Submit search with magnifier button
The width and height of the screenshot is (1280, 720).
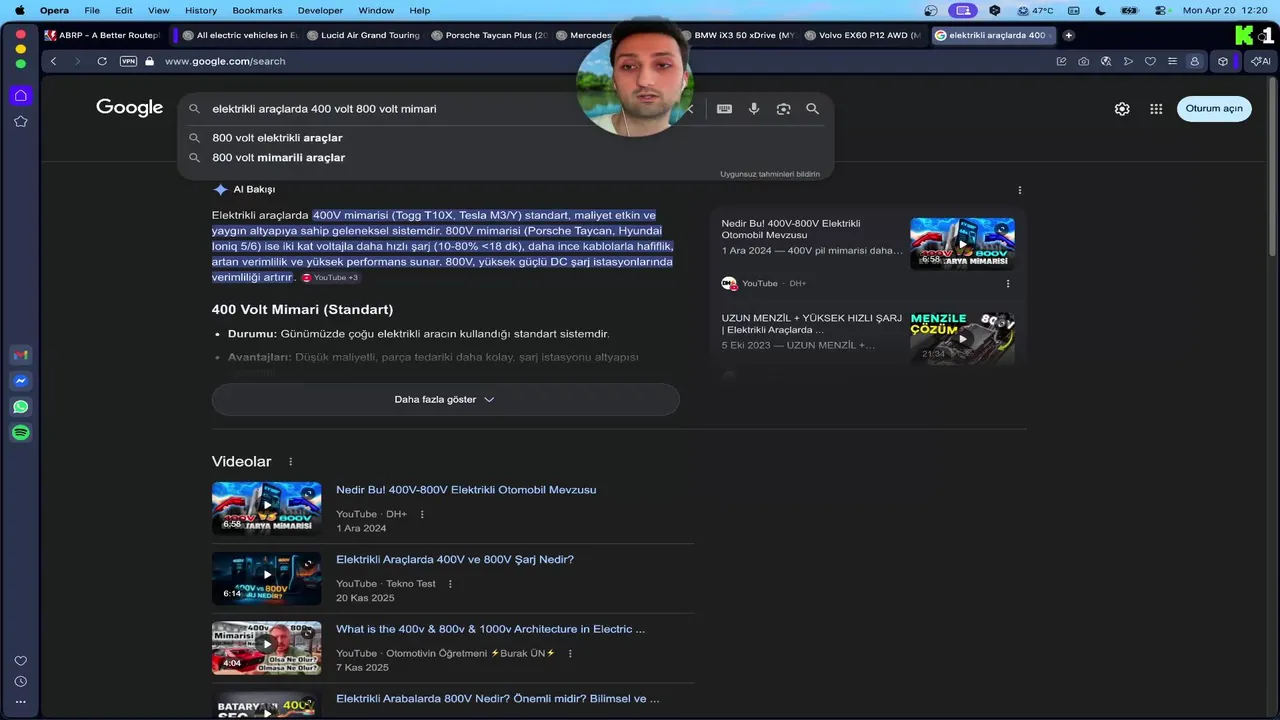click(x=812, y=109)
